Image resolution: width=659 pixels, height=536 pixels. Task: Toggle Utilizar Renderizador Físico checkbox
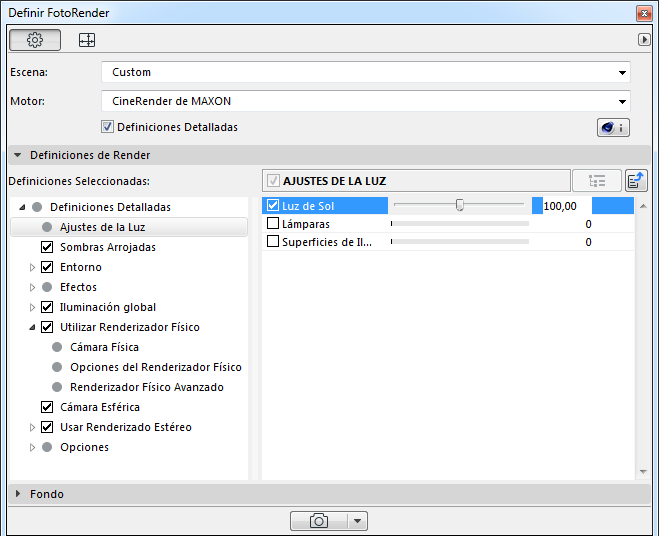[47, 327]
